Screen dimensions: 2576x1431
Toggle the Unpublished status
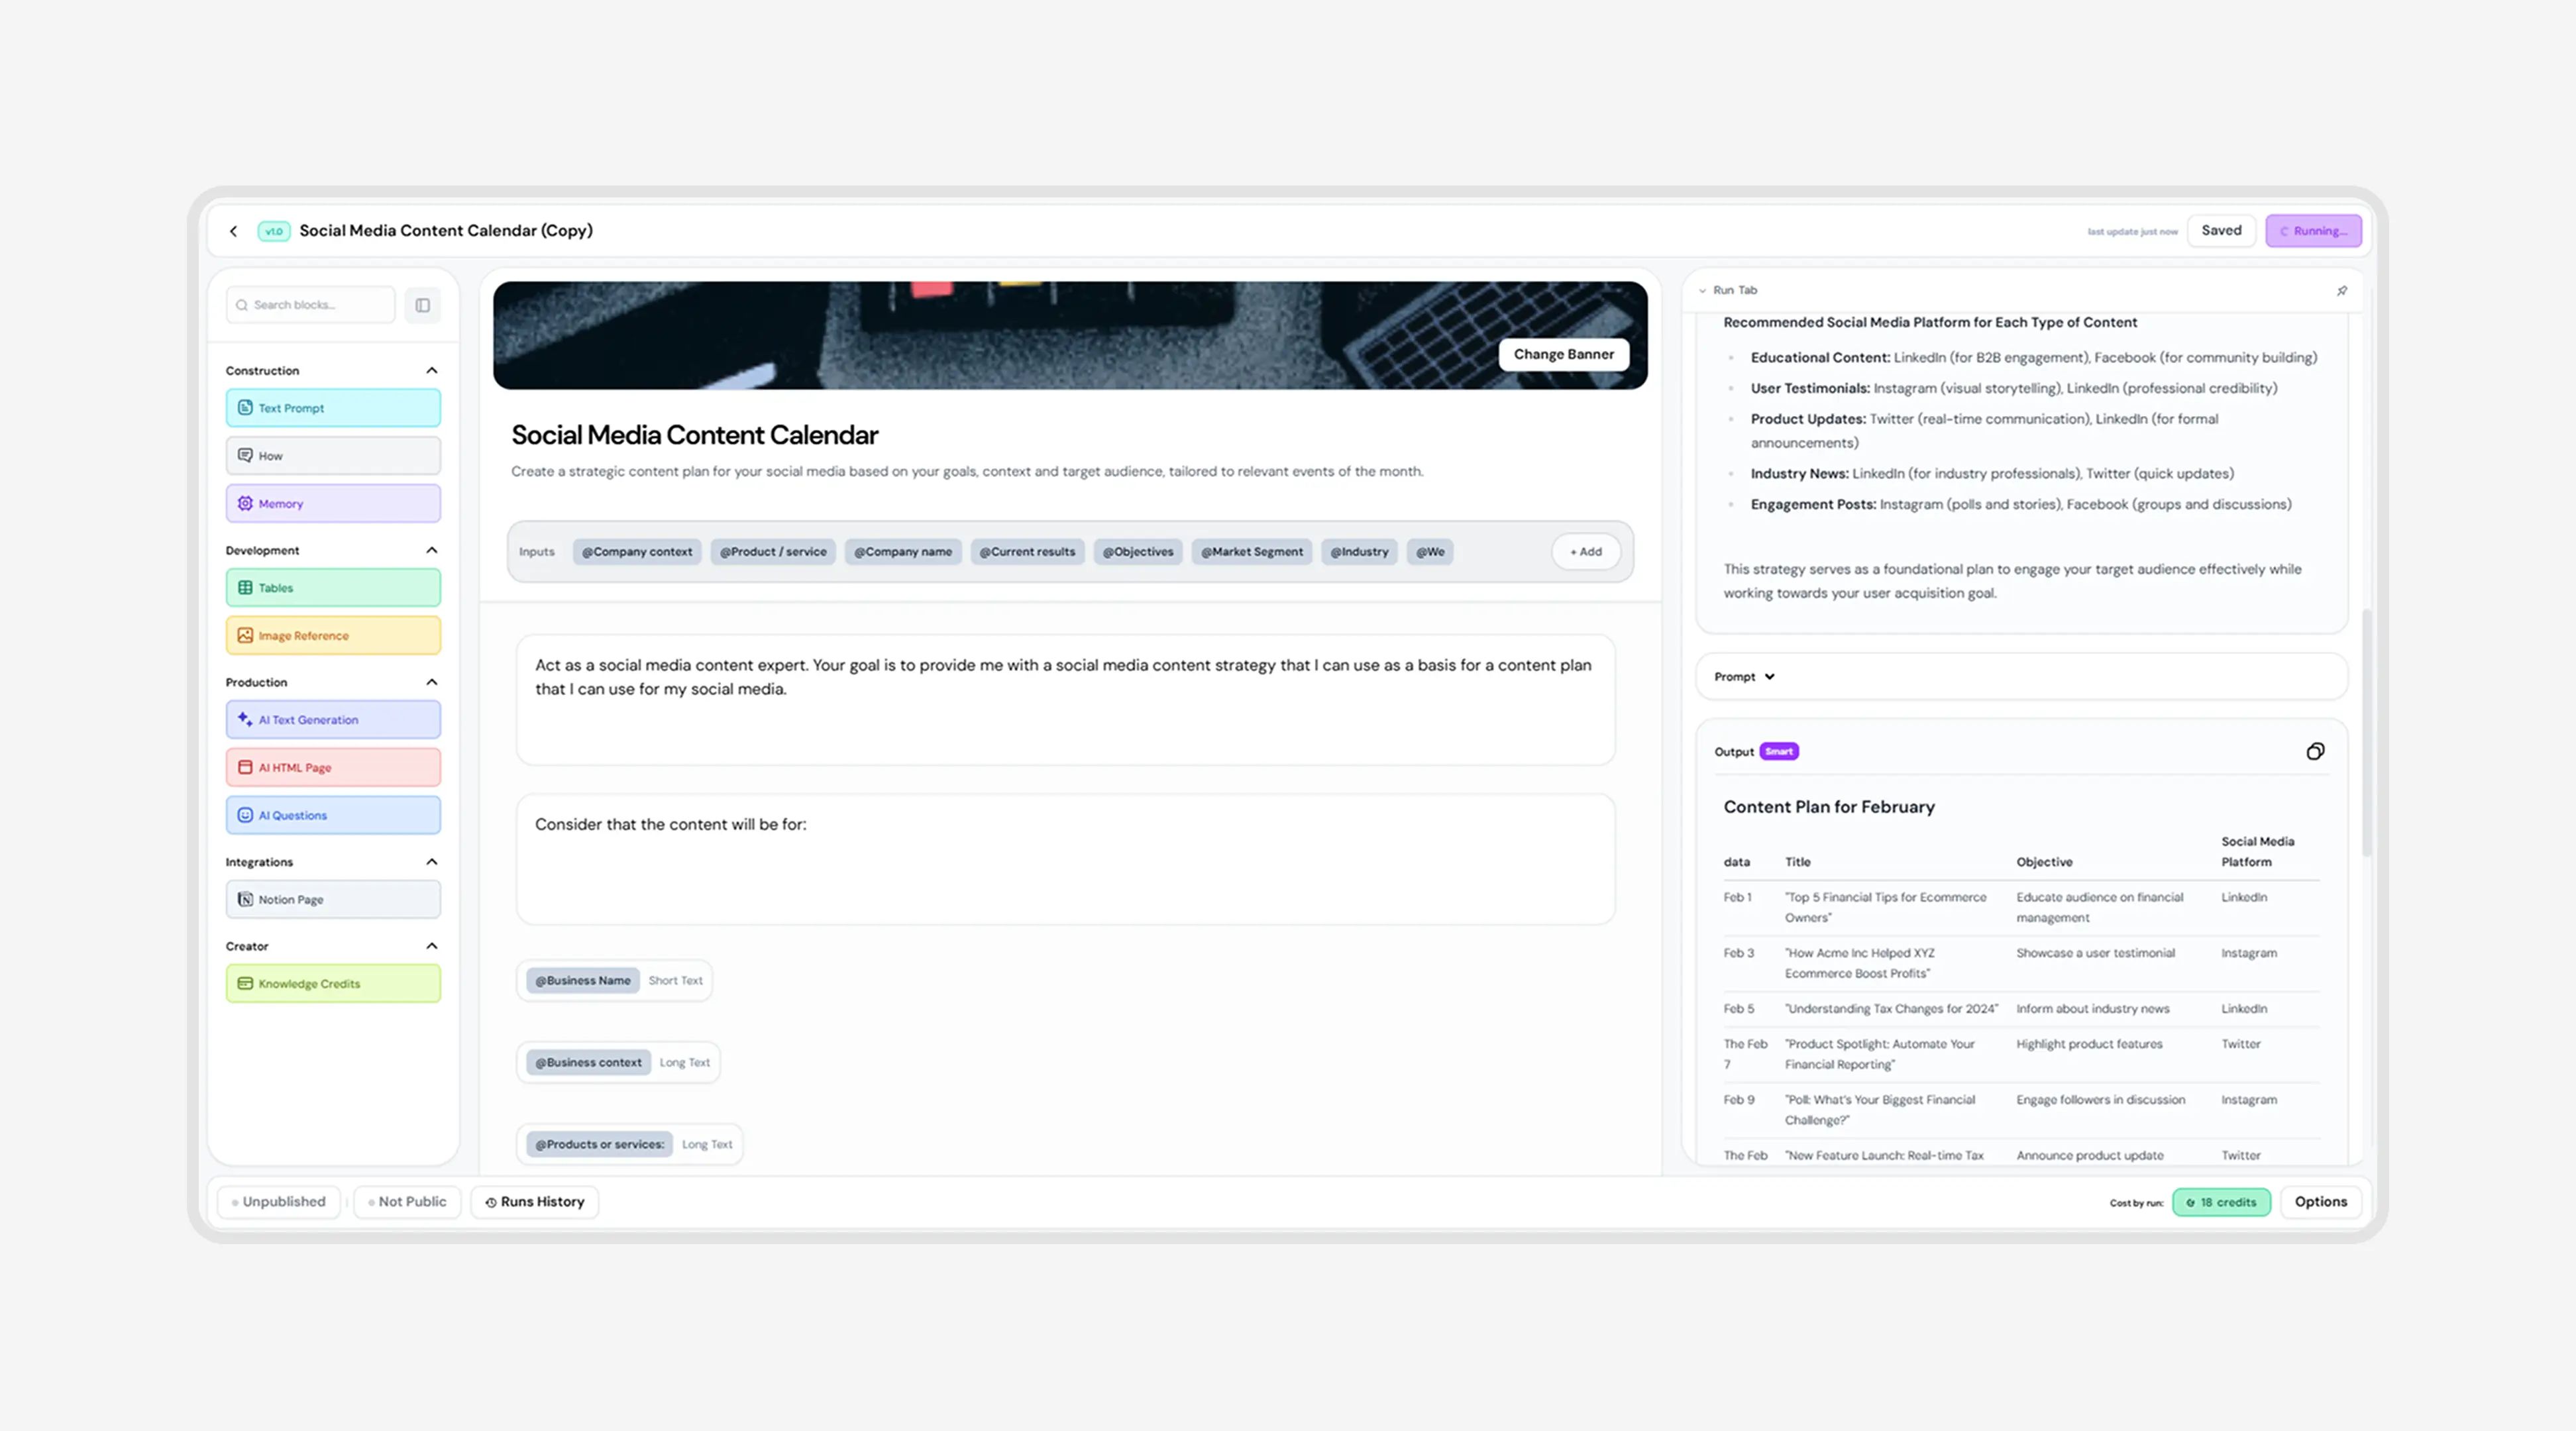pos(279,1201)
